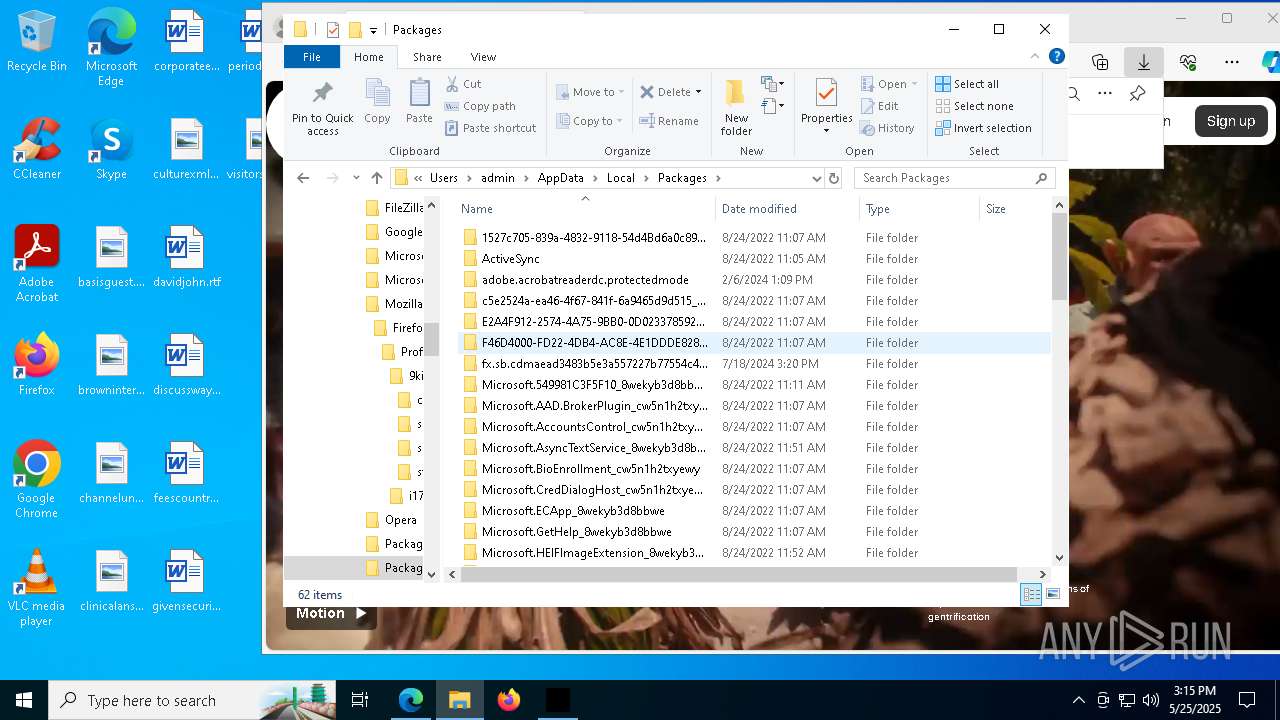The image size is (1280, 720).
Task: Open the File menu
Action: (x=312, y=57)
